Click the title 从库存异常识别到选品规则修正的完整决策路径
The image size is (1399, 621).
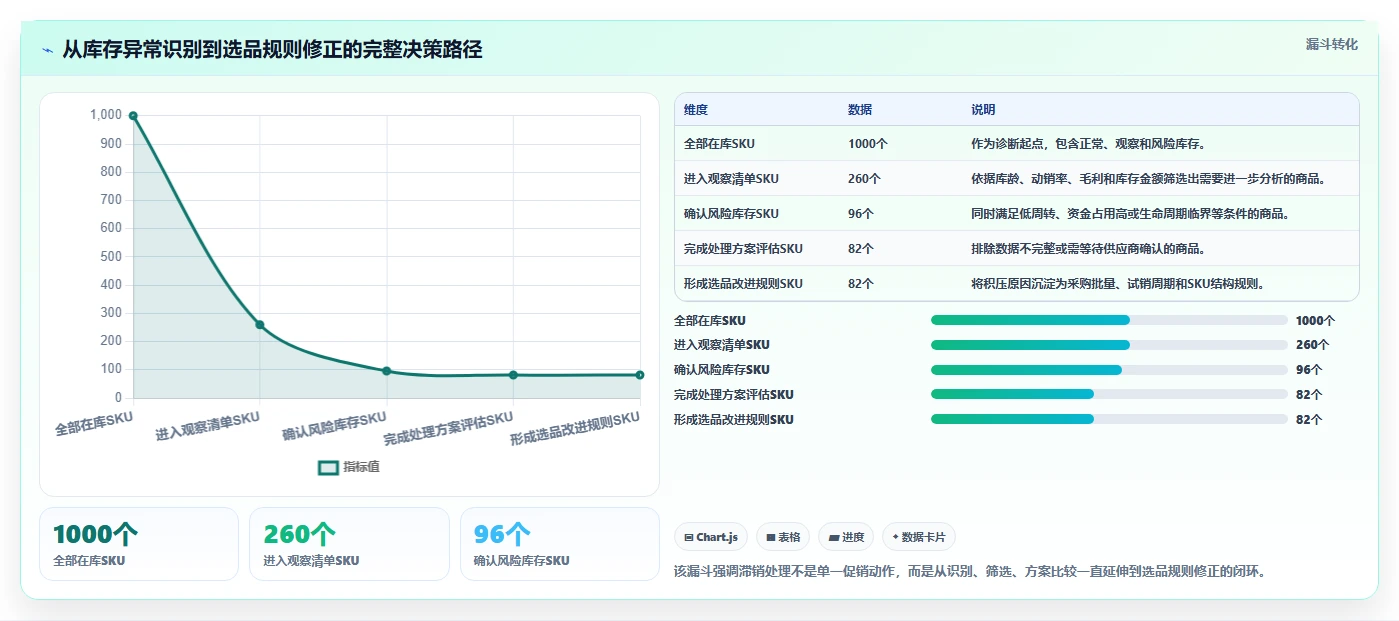point(272,50)
